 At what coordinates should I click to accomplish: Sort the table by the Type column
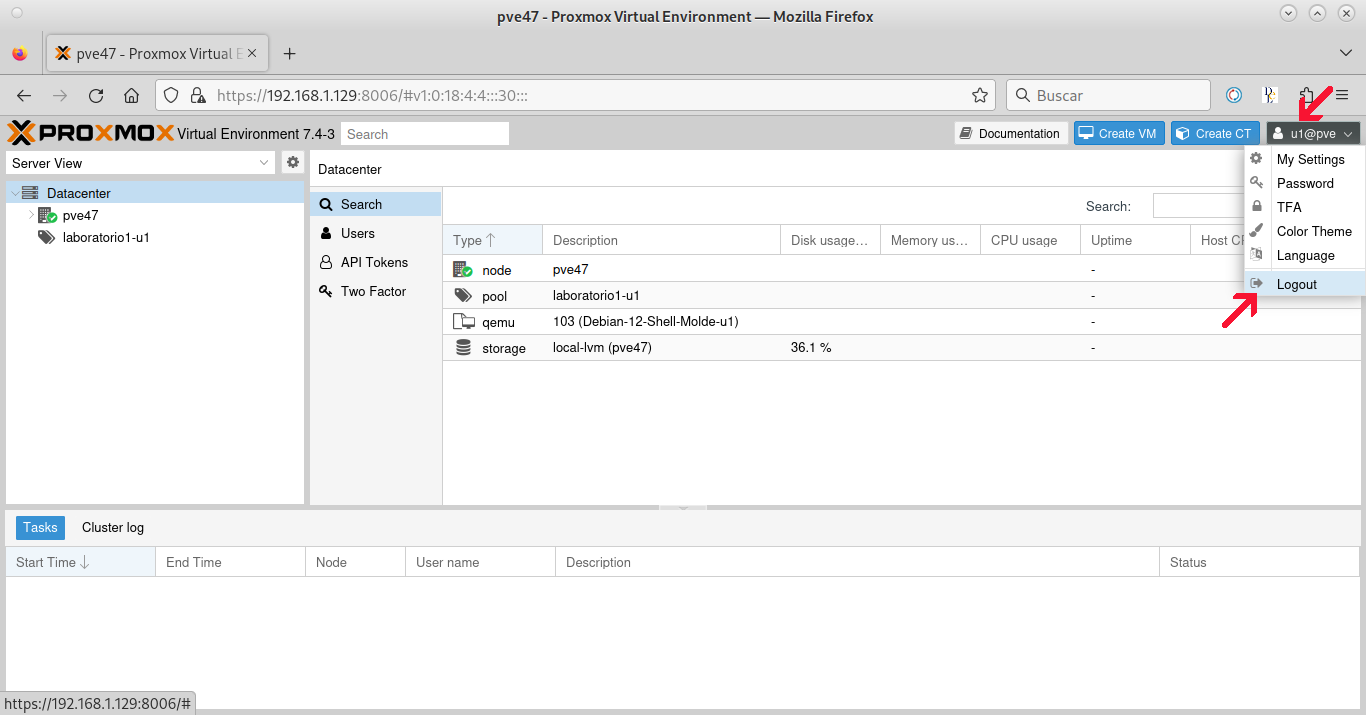[x=492, y=240]
